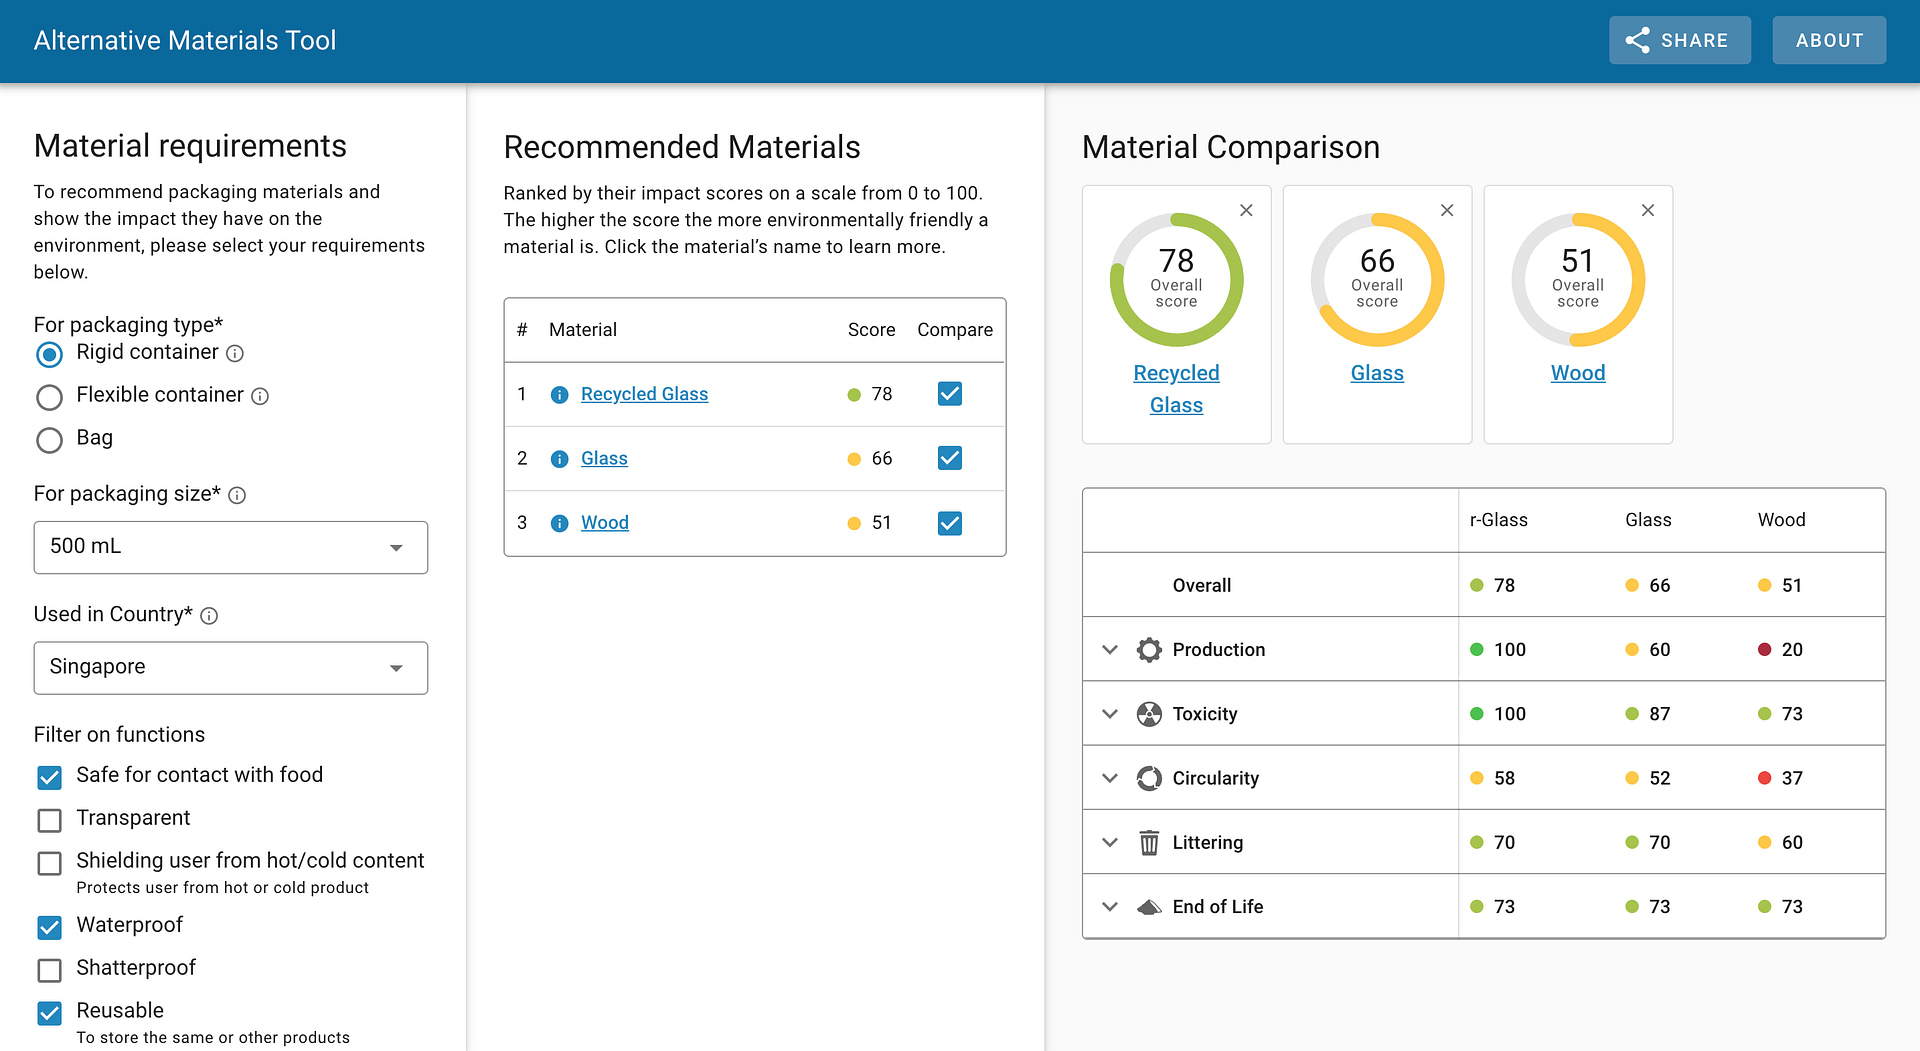Open Glass link in recommended table
This screenshot has height=1051, width=1920.
click(x=604, y=458)
